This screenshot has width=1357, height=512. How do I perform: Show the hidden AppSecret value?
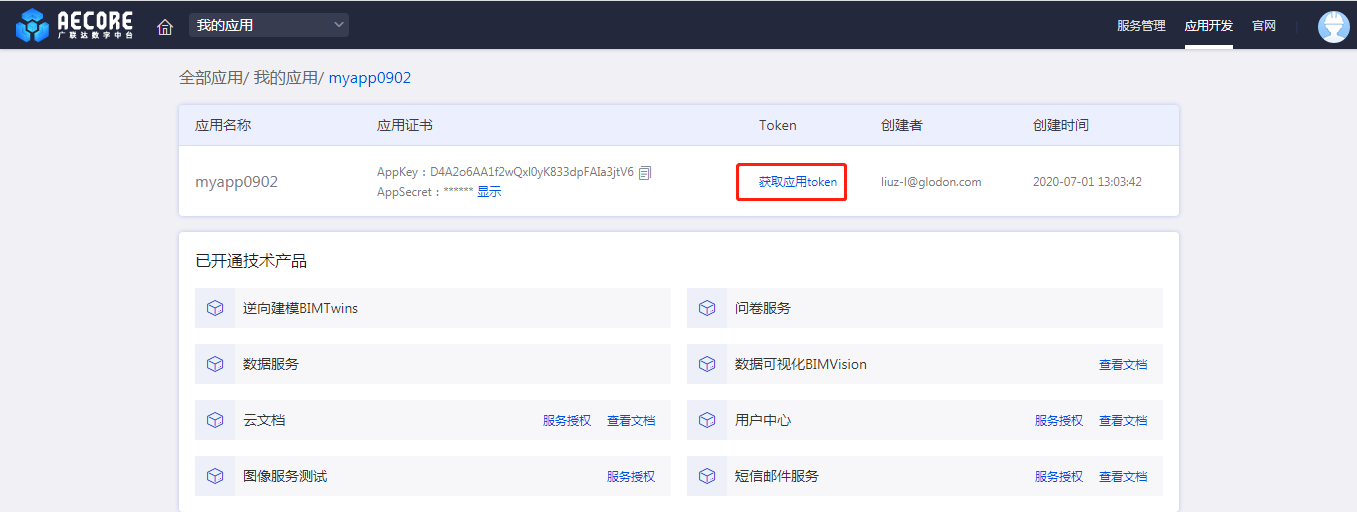pyautogui.click(x=489, y=192)
